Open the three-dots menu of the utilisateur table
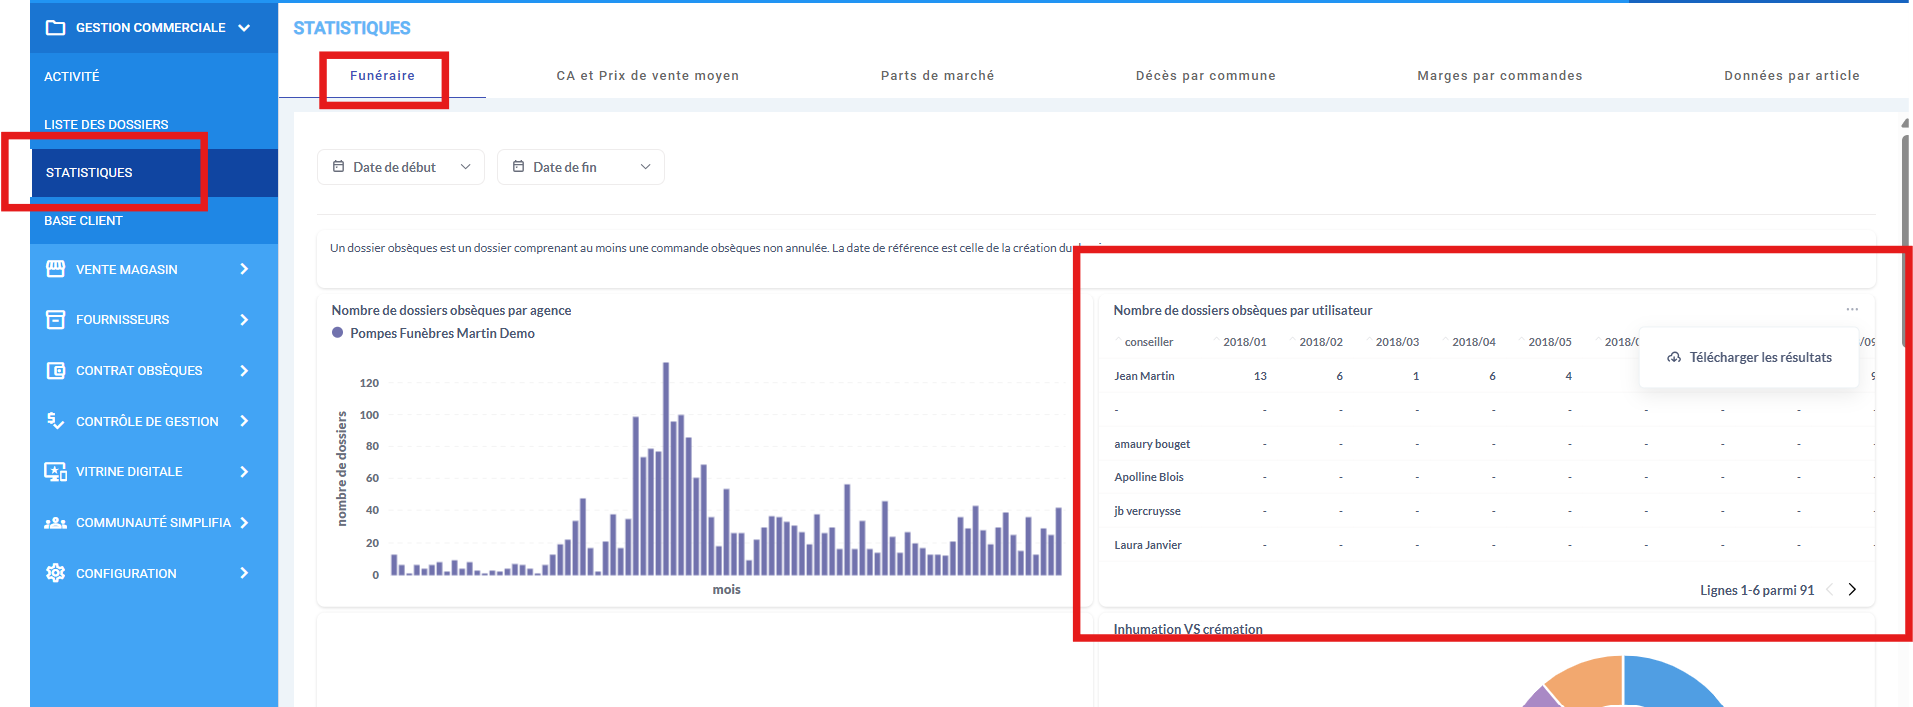 [x=1852, y=310]
